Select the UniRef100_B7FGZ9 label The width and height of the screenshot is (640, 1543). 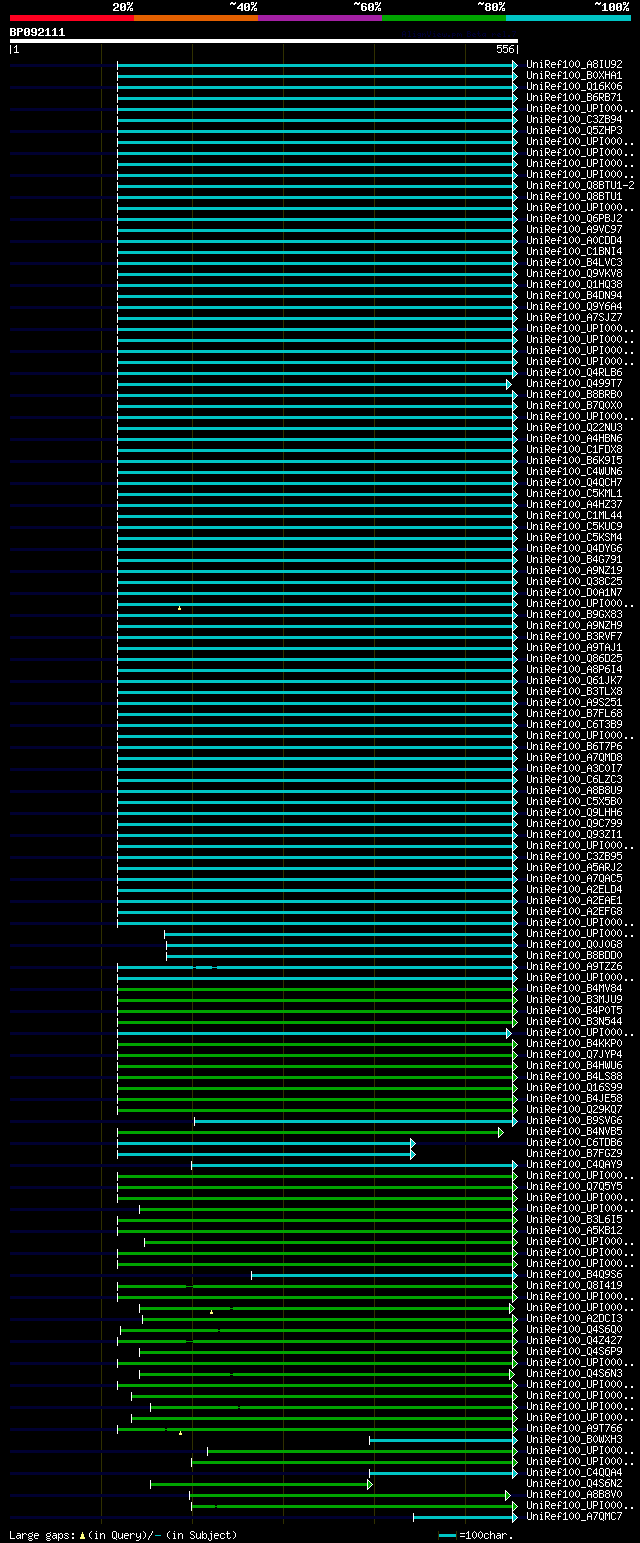(574, 1154)
